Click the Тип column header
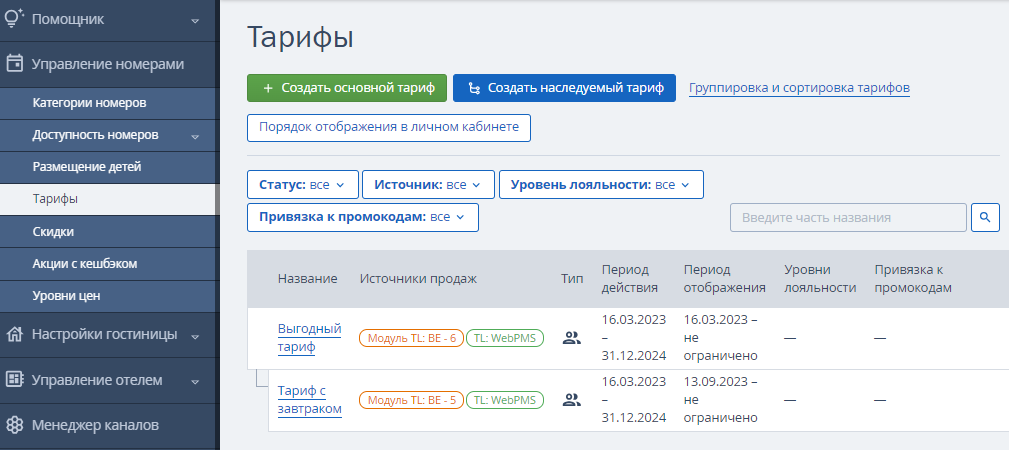The image size is (1009, 450). point(572,279)
